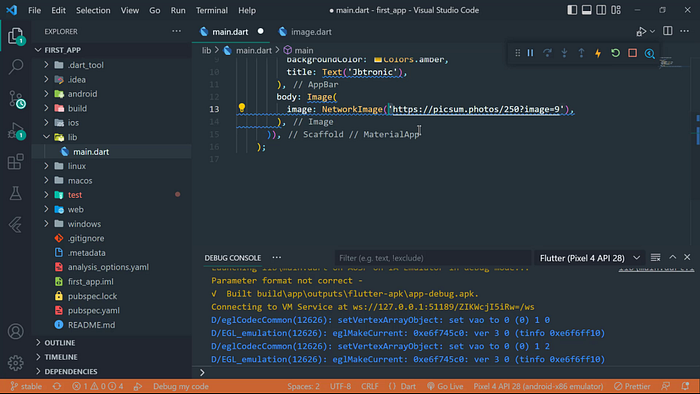Pause the debug session
The image size is (700, 394).
pos(530,53)
